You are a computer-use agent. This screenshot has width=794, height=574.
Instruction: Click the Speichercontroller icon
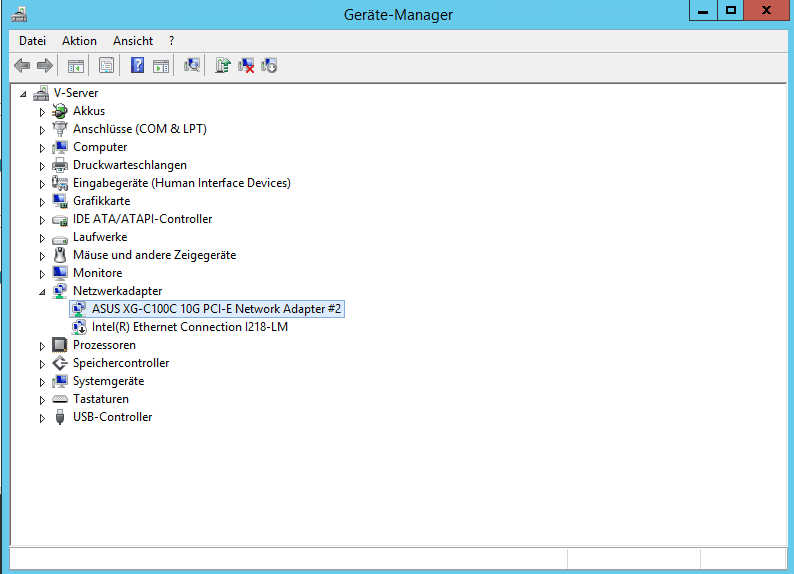pyautogui.click(x=60, y=363)
